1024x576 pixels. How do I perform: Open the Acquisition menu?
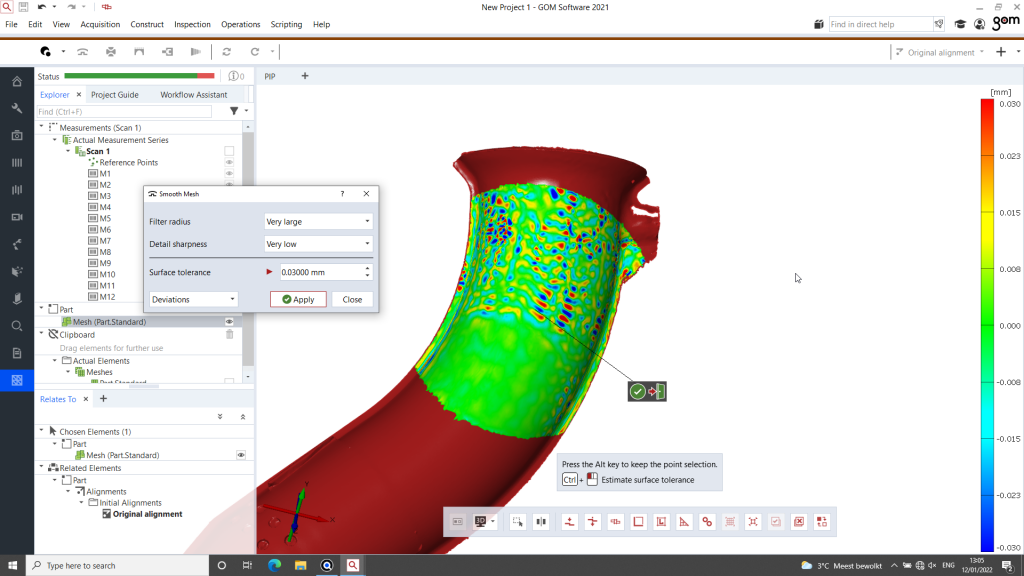point(100,24)
